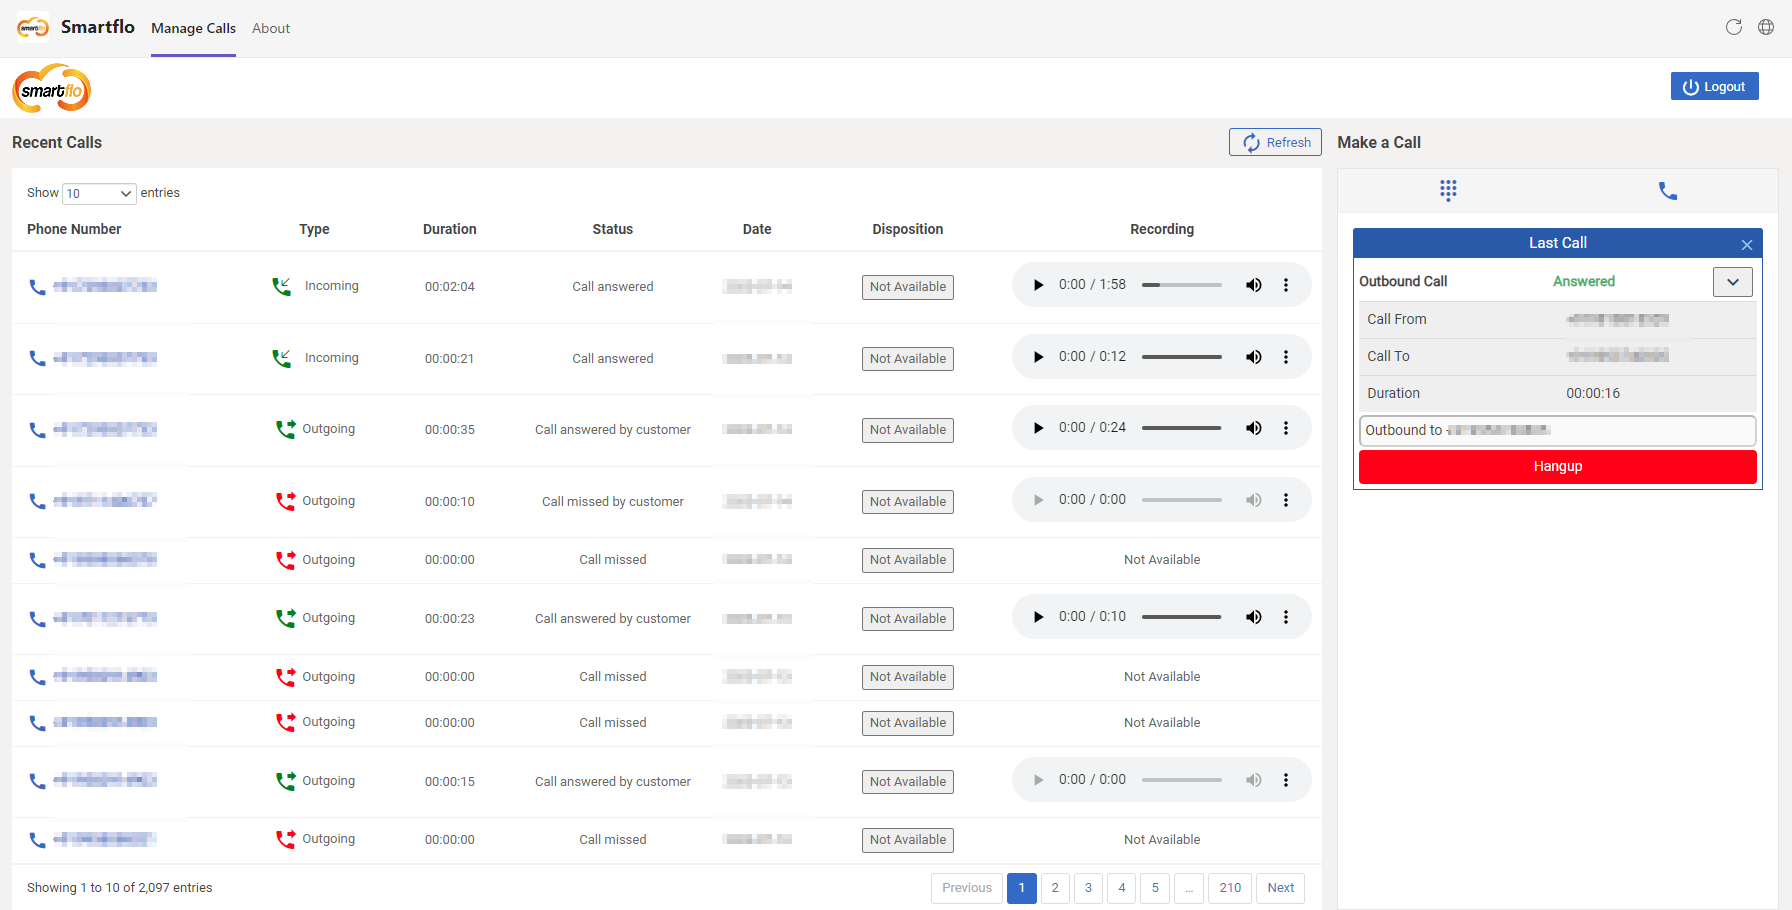
Task: Seek in the 0:00 / 0:12 recording slider
Action: pos(1182,357)
